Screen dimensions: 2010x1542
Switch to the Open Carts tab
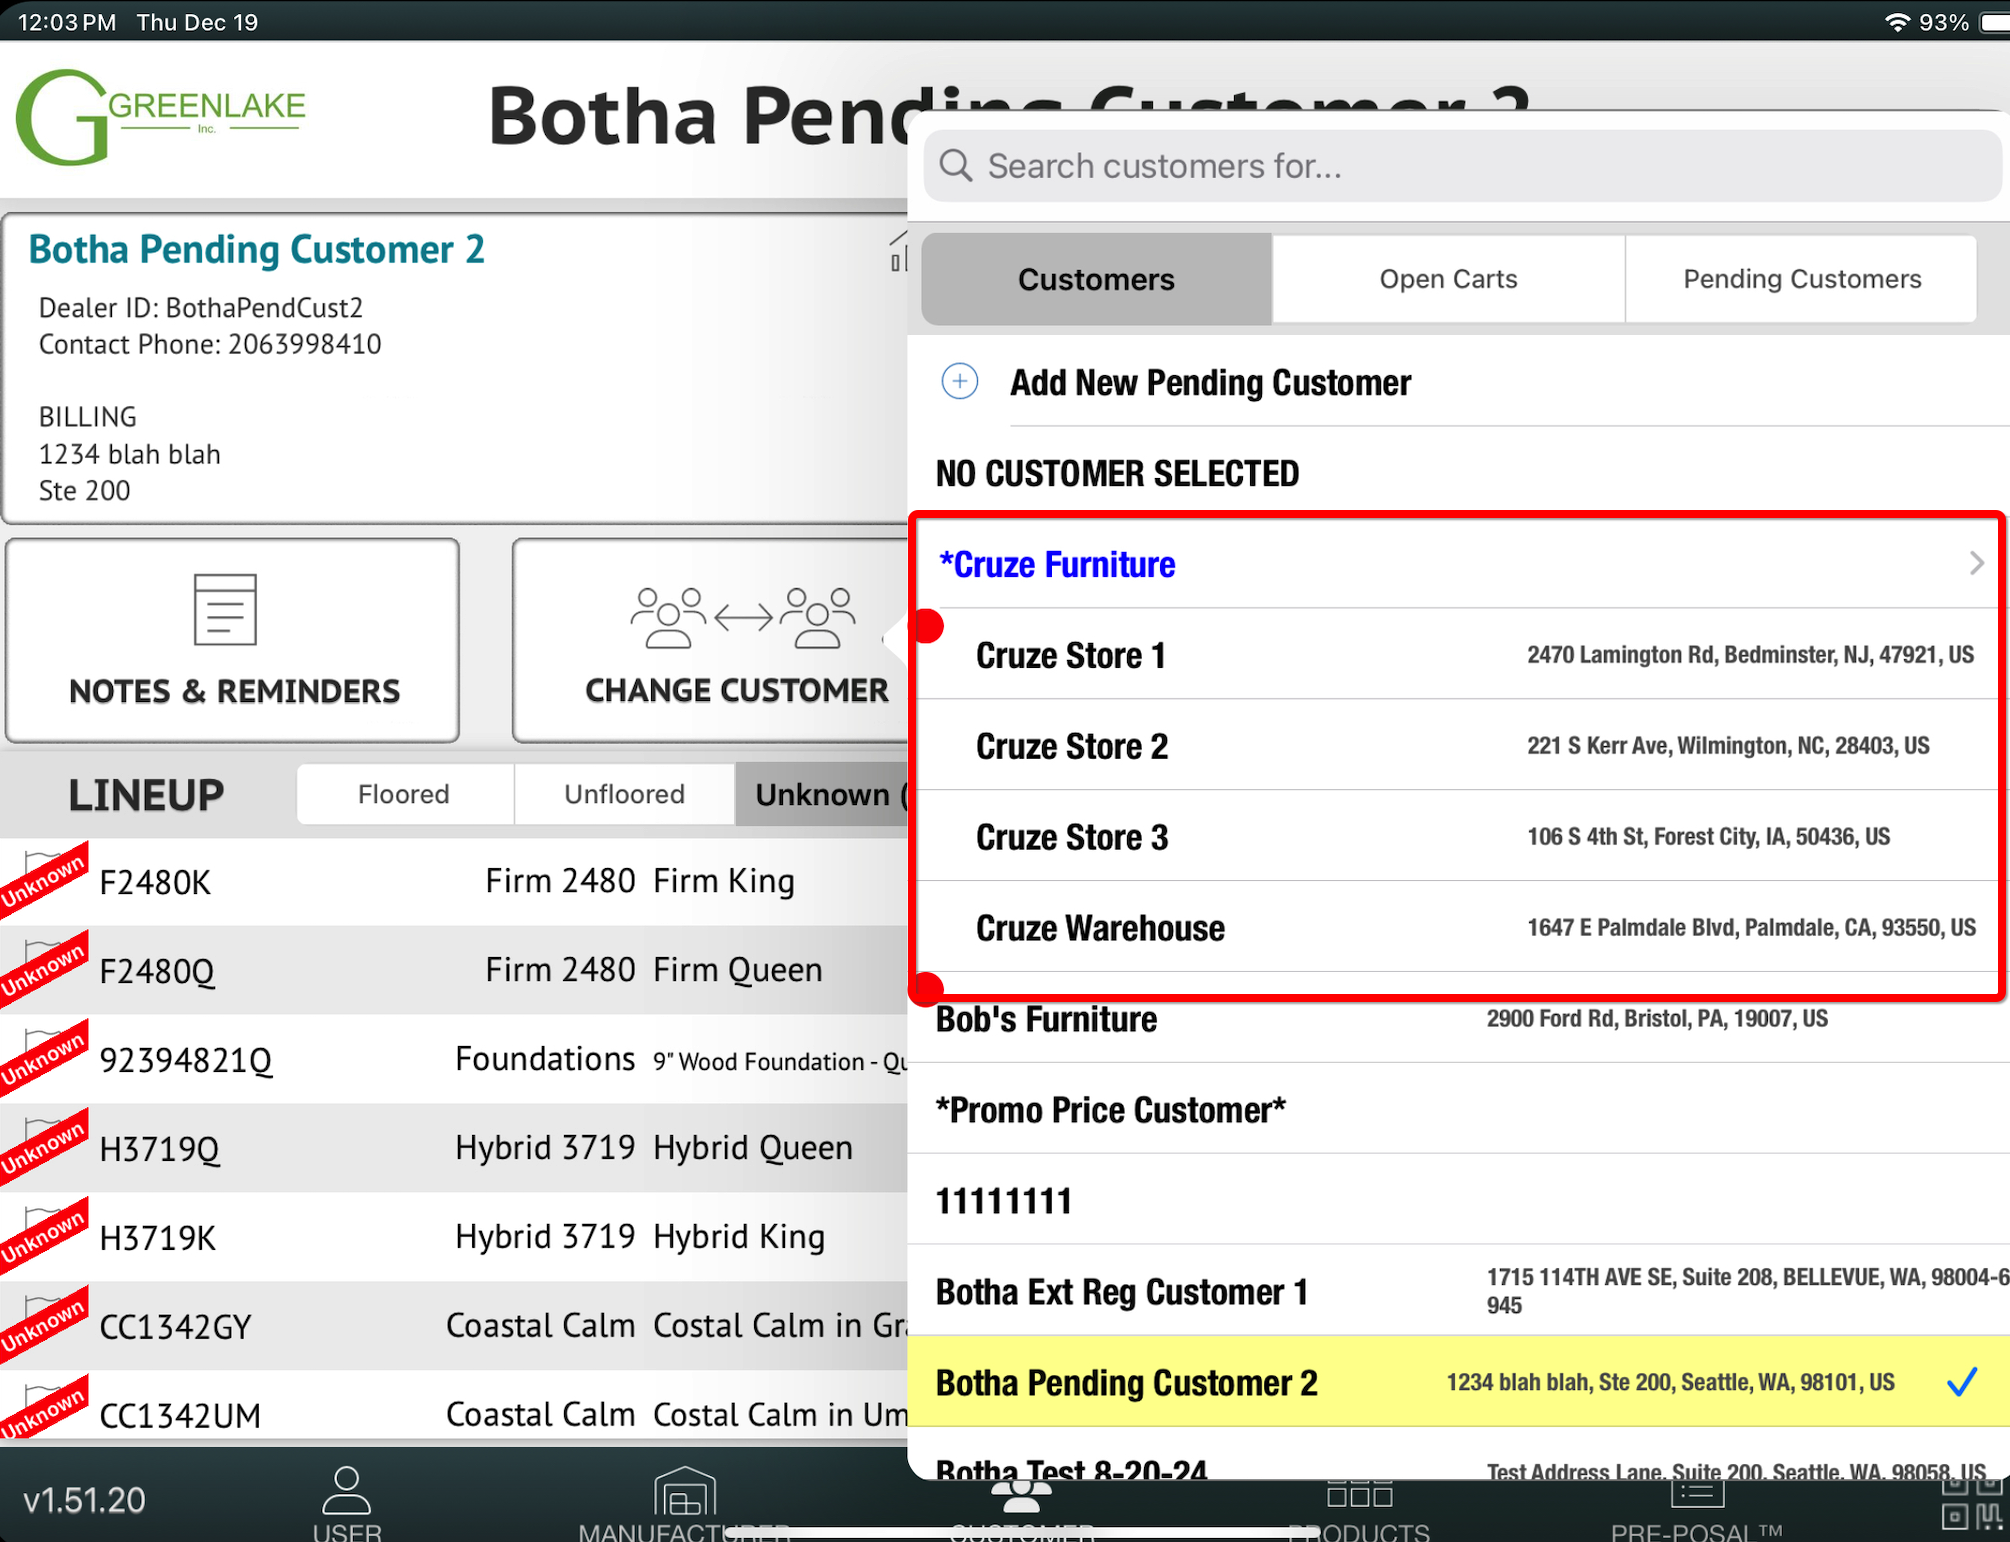click(1448, 279)
